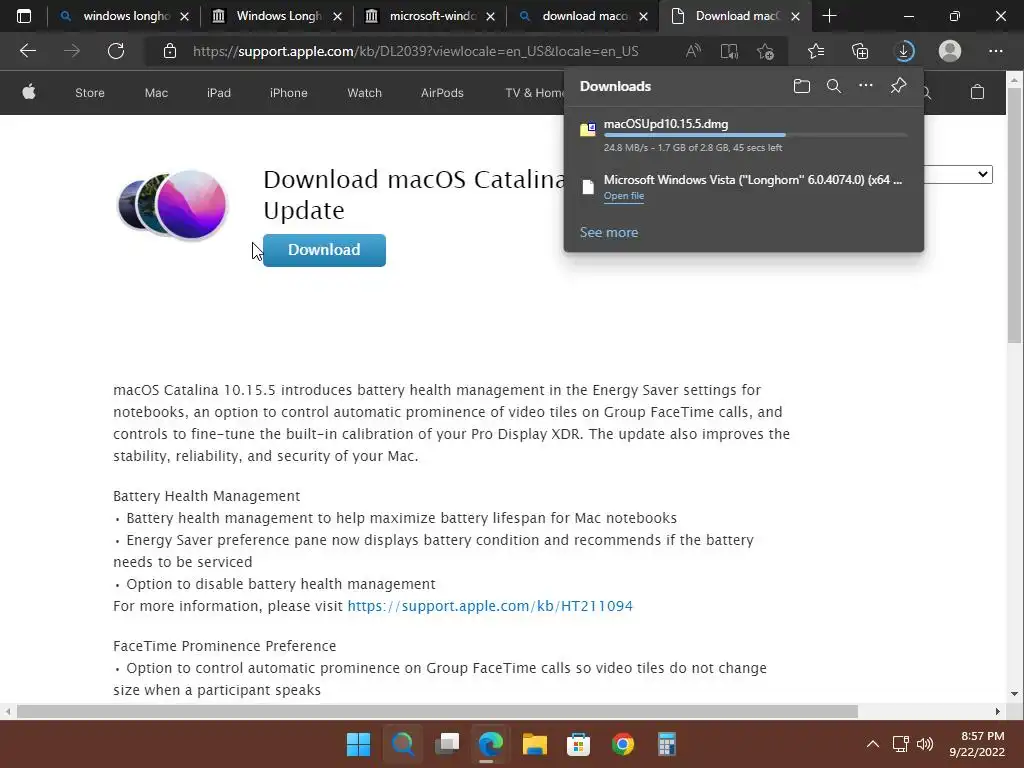Launch Google Chrome from taskbar
This screenshot has width=1024, height=768.
[x=623, y=744]
